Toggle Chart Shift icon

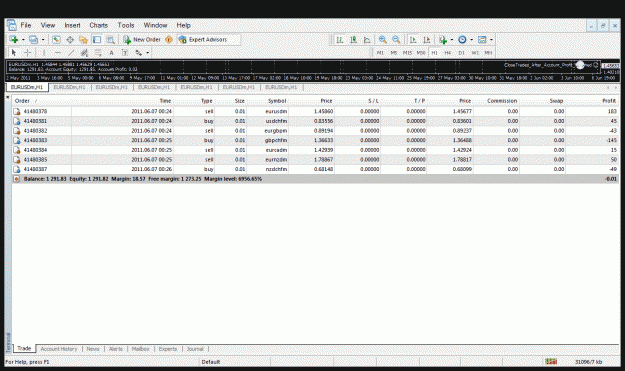pos(427,39)
